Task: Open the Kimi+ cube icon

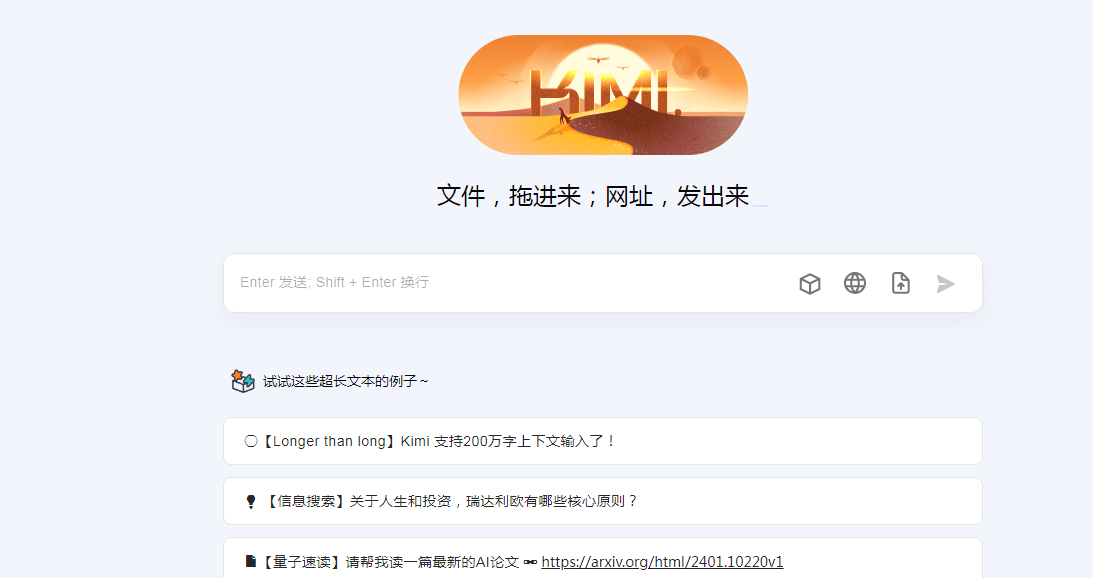Action: click(x=809, y=284)
